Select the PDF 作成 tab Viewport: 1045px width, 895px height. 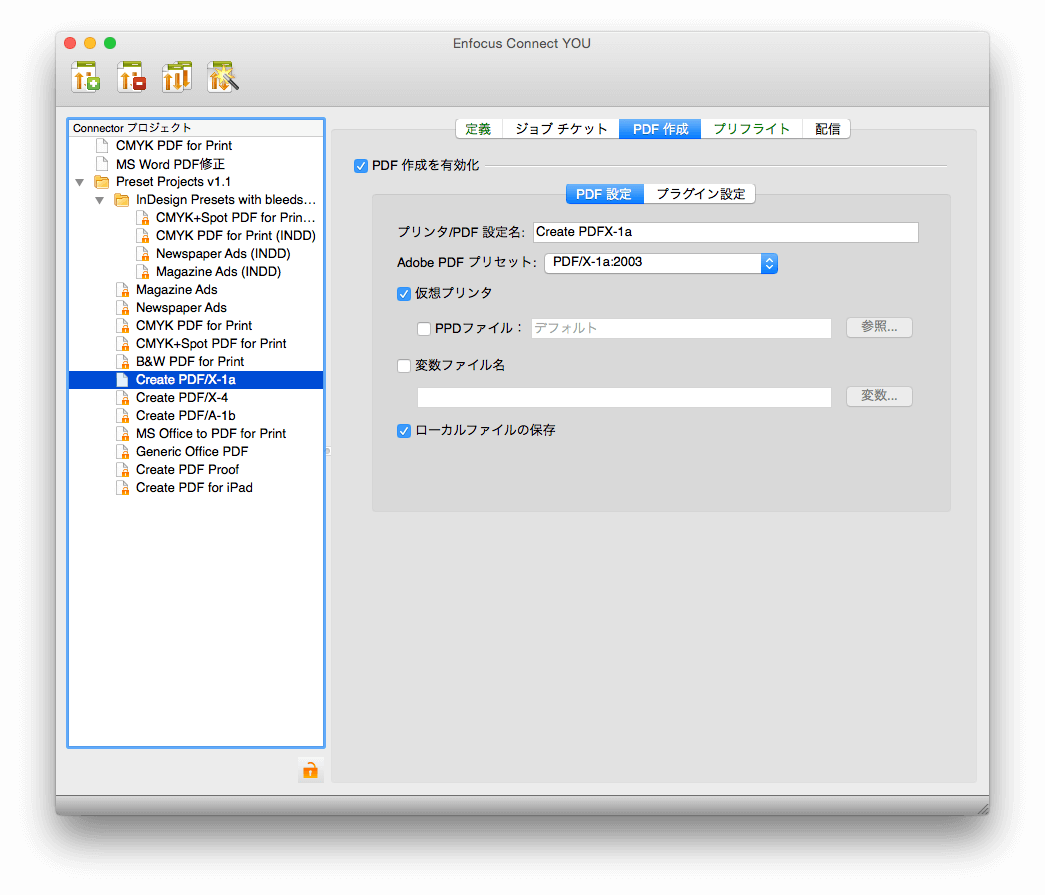click(x=660, y=129)
